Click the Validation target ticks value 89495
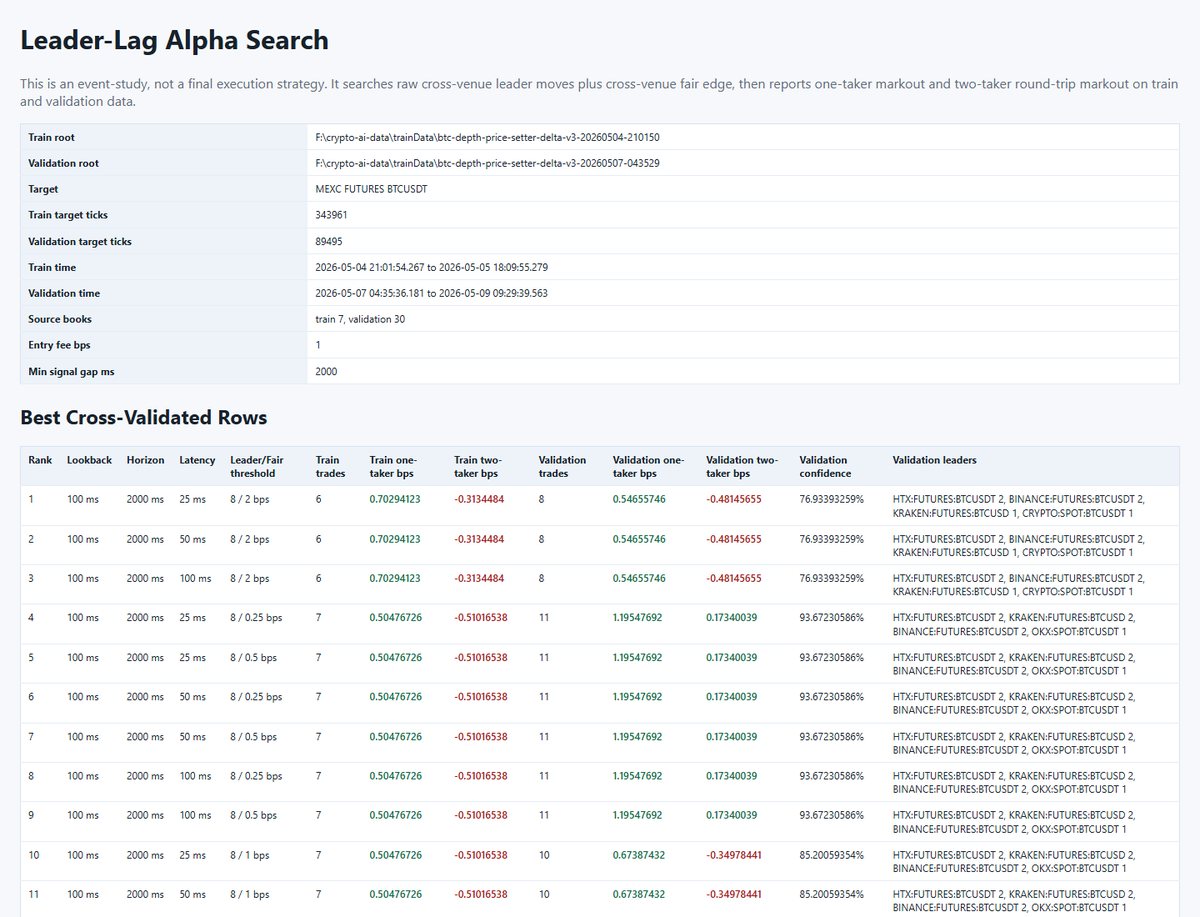This screenshot has width=1200, height=917. tap(329, 241)
